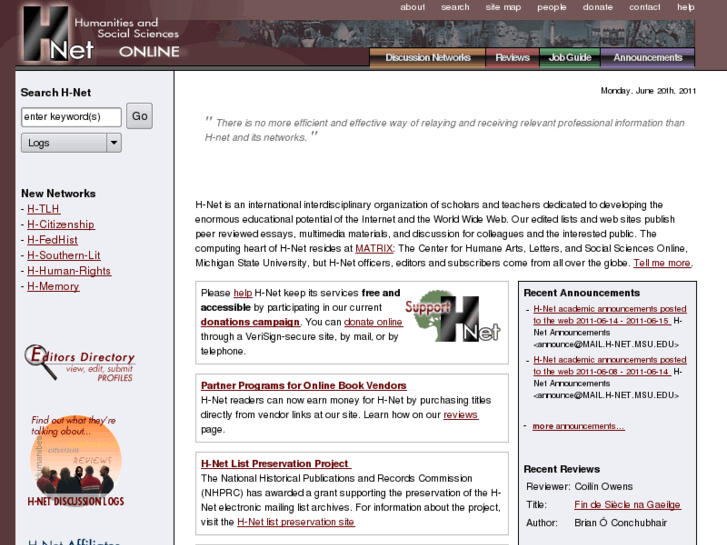727x545 pixels.
Task: Open the H-Human-Rights network link
Action: (69, 271)
